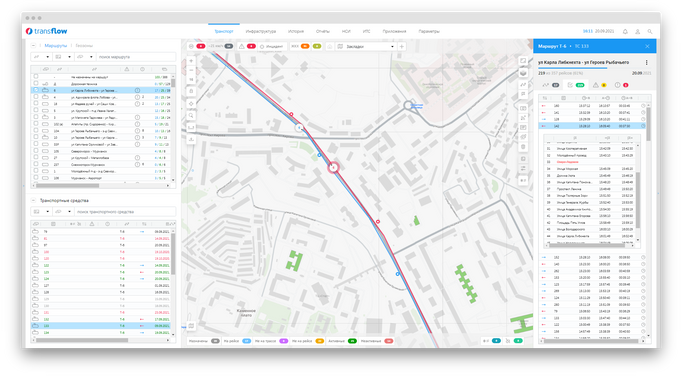Open the Инфраструктура top menu tab
Viewport: 682px width, 379px height.
pyautogui.click(x=261, y=31)
